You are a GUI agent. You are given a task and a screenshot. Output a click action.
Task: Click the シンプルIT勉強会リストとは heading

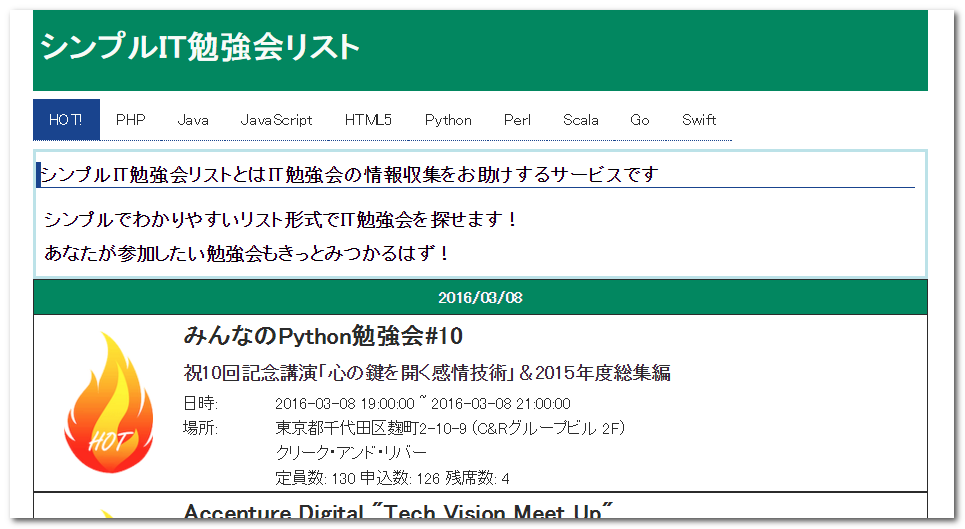348,175
